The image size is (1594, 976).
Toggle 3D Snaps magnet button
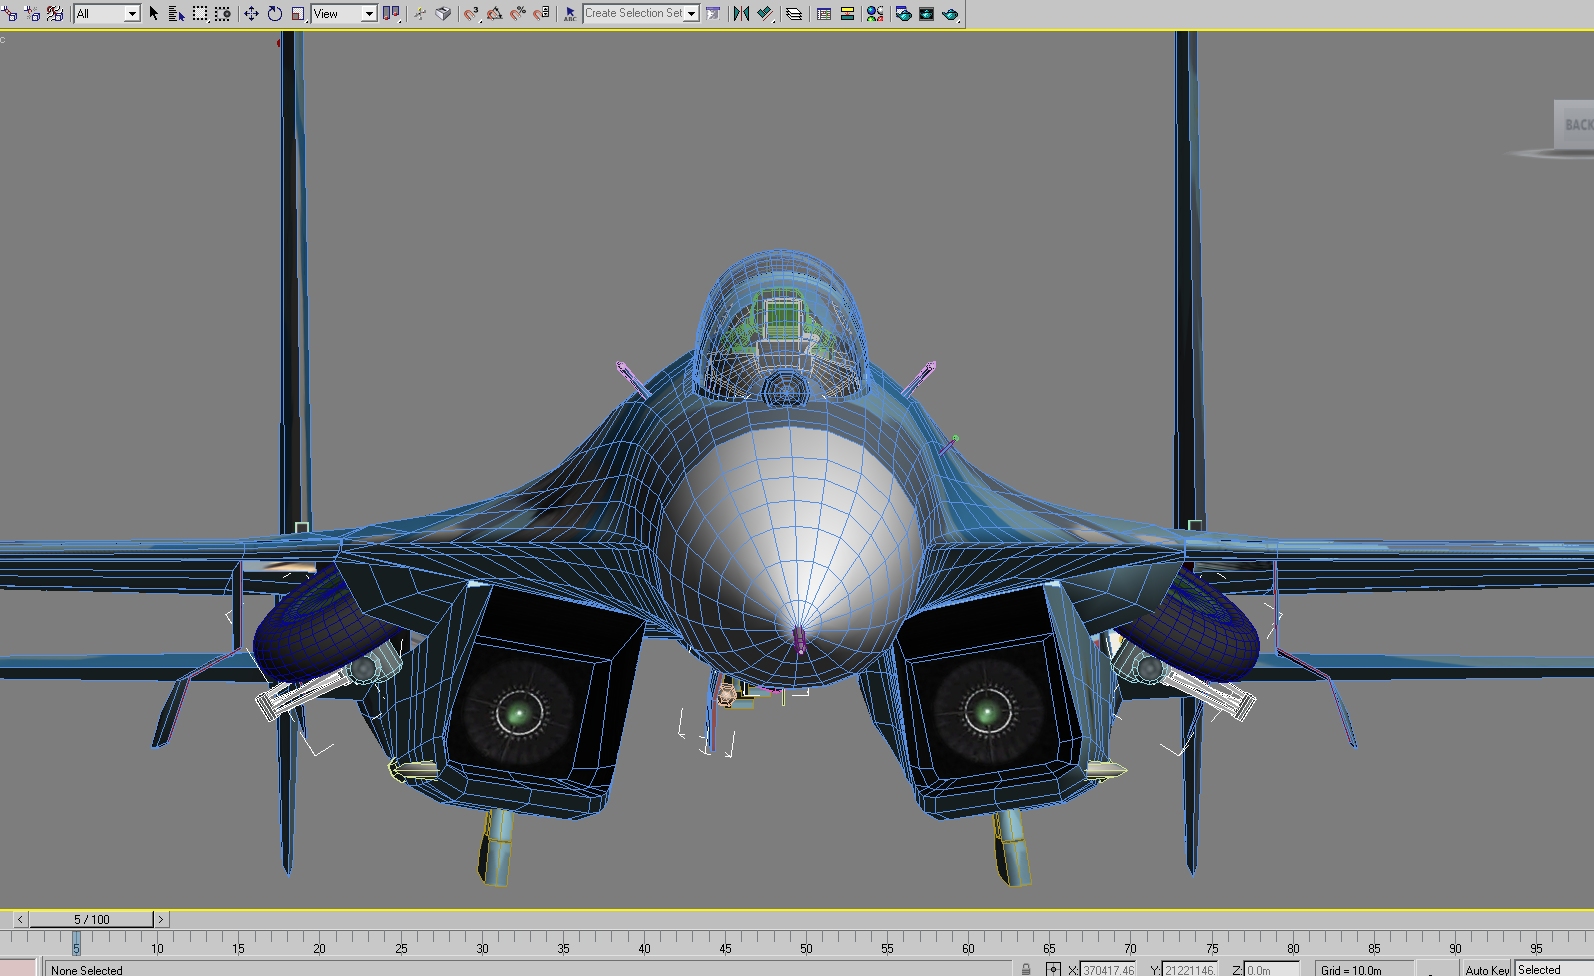point(471,13)
